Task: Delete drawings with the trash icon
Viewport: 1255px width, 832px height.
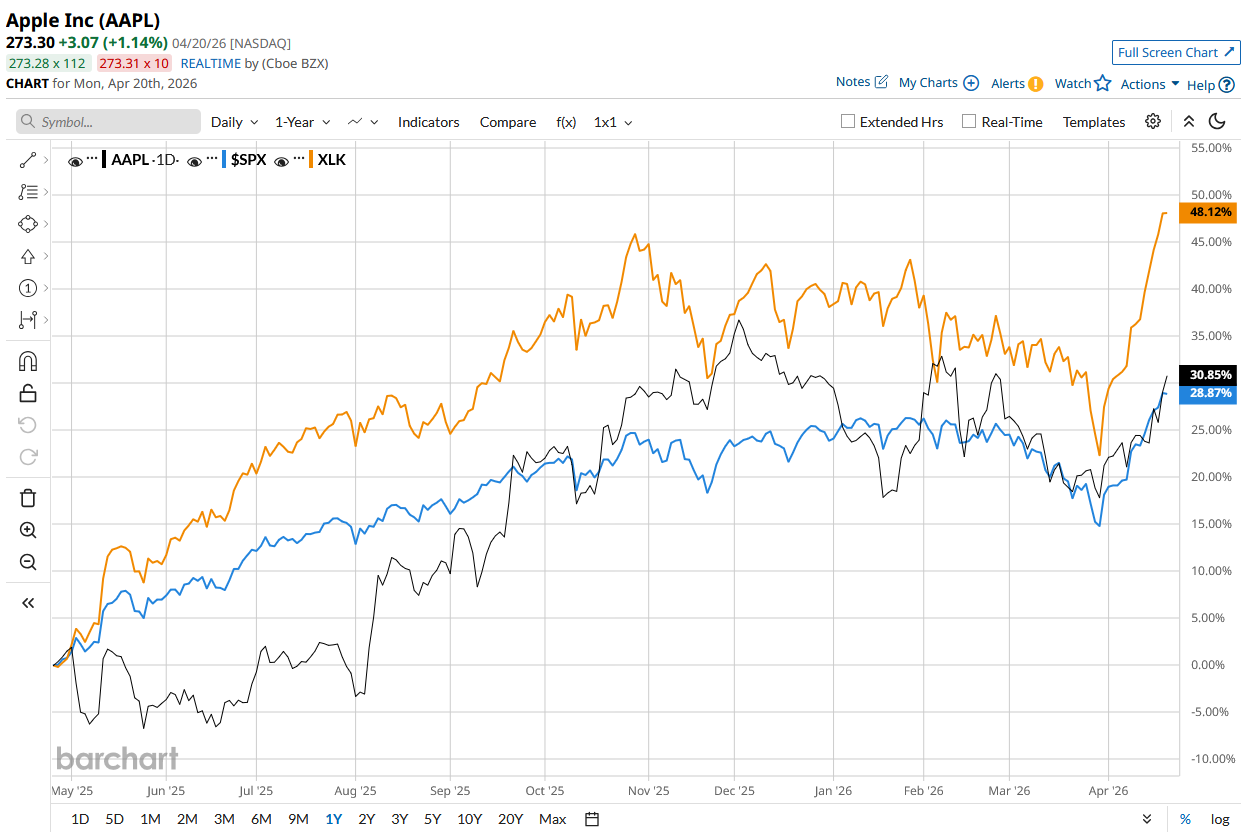Action: 28,497
